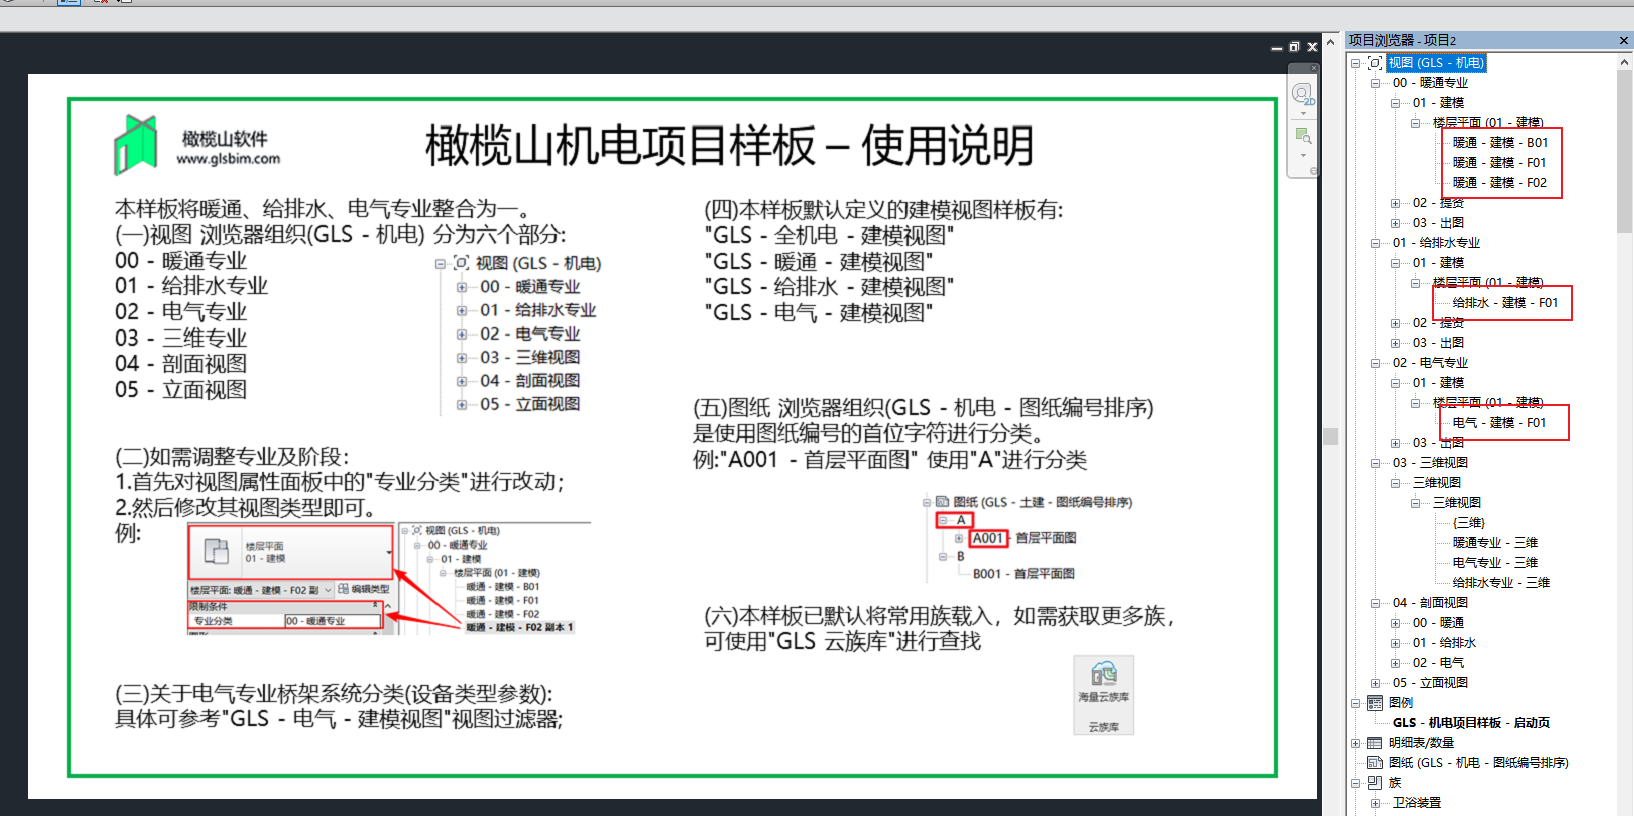Close the 项目浏览器 panel
This screenshot has height=816, width=1634.
click(1624, 40)
